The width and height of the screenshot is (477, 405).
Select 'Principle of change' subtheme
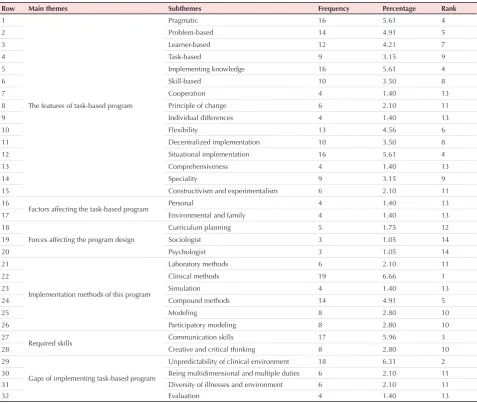[x=197, y=106]
